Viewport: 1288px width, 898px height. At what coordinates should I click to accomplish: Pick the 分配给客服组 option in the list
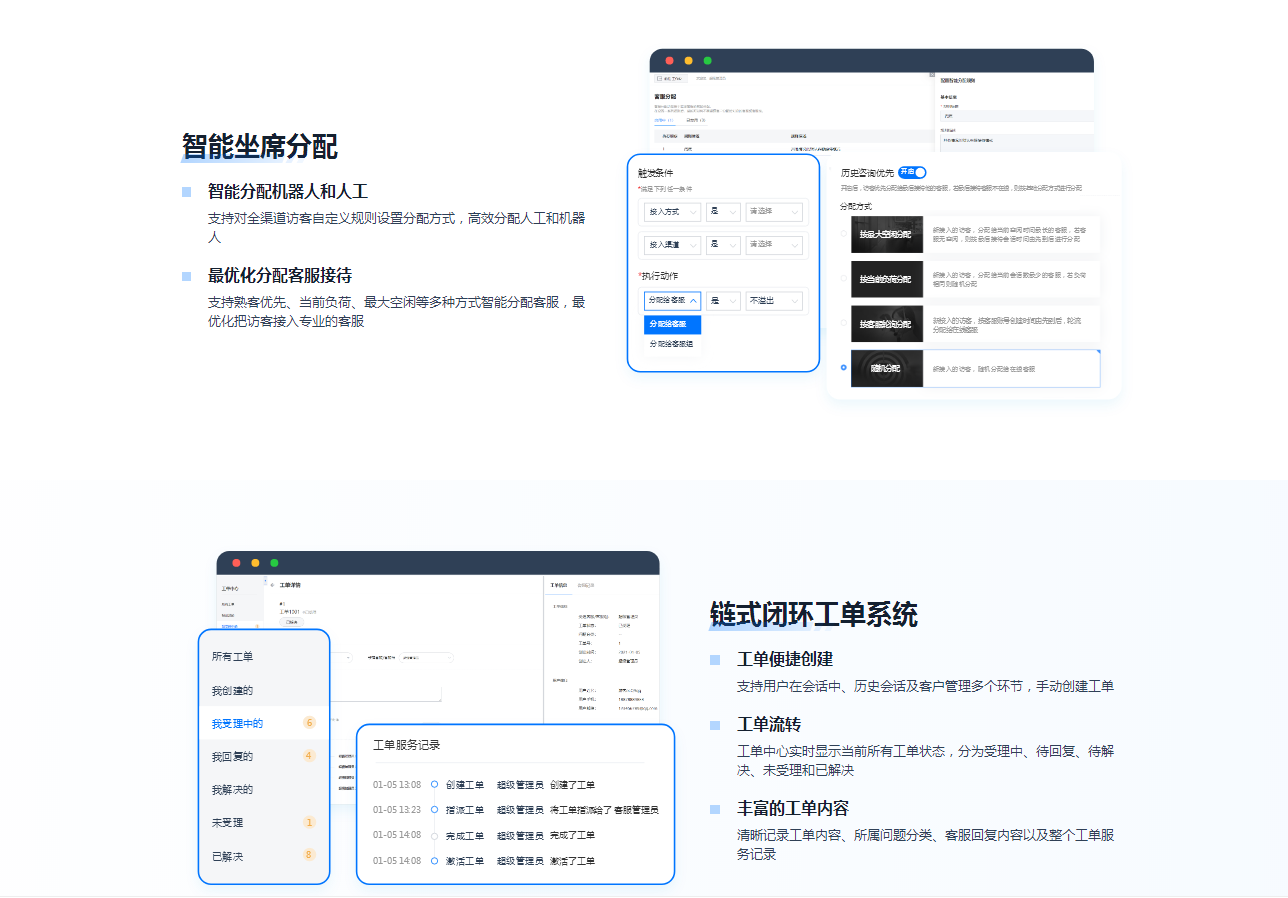(672, 344)
